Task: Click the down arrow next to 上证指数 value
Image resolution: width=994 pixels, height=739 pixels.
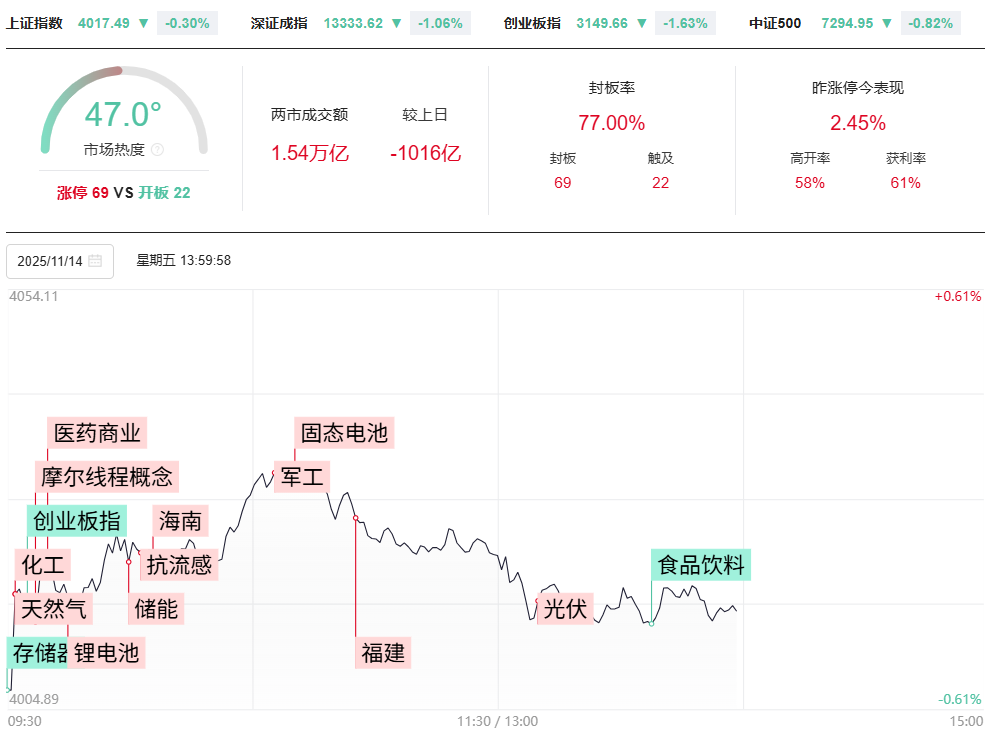Action: point(144,23)
